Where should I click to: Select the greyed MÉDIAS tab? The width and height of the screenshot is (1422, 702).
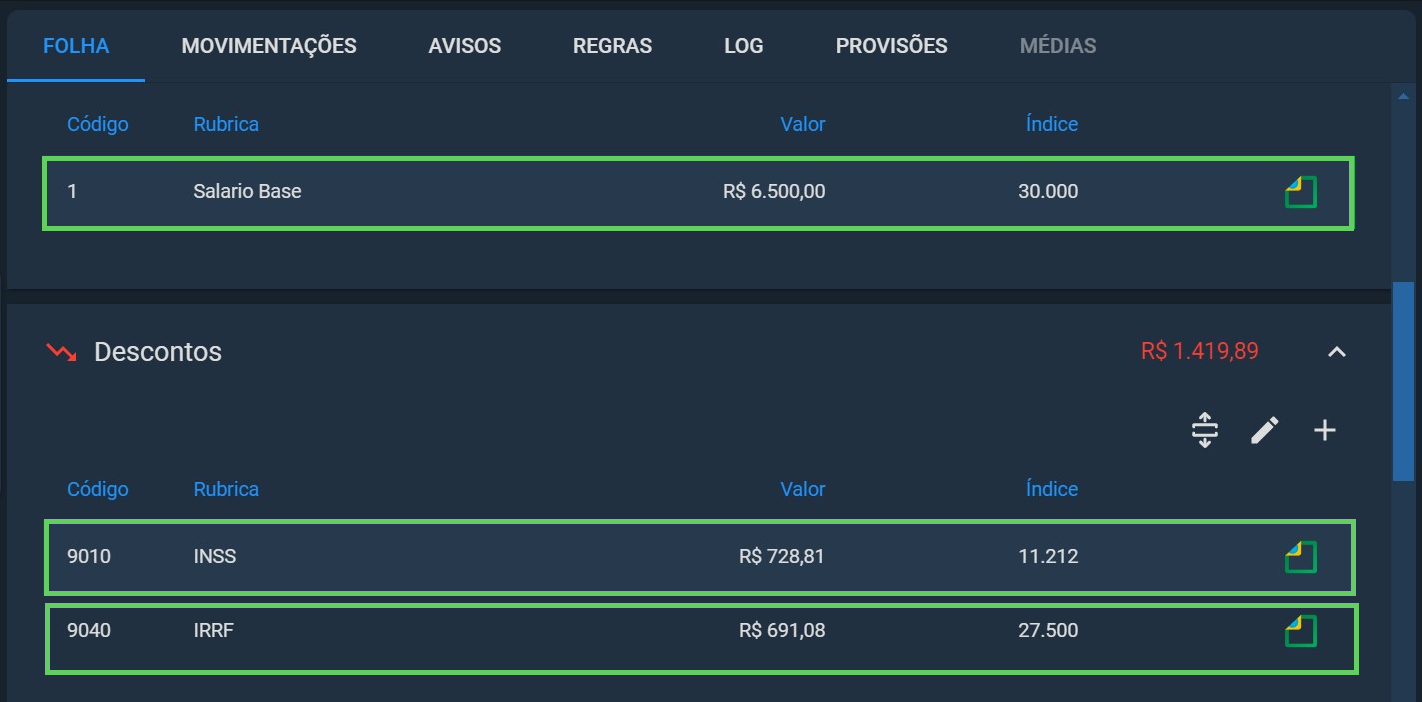coord(1058,46)
